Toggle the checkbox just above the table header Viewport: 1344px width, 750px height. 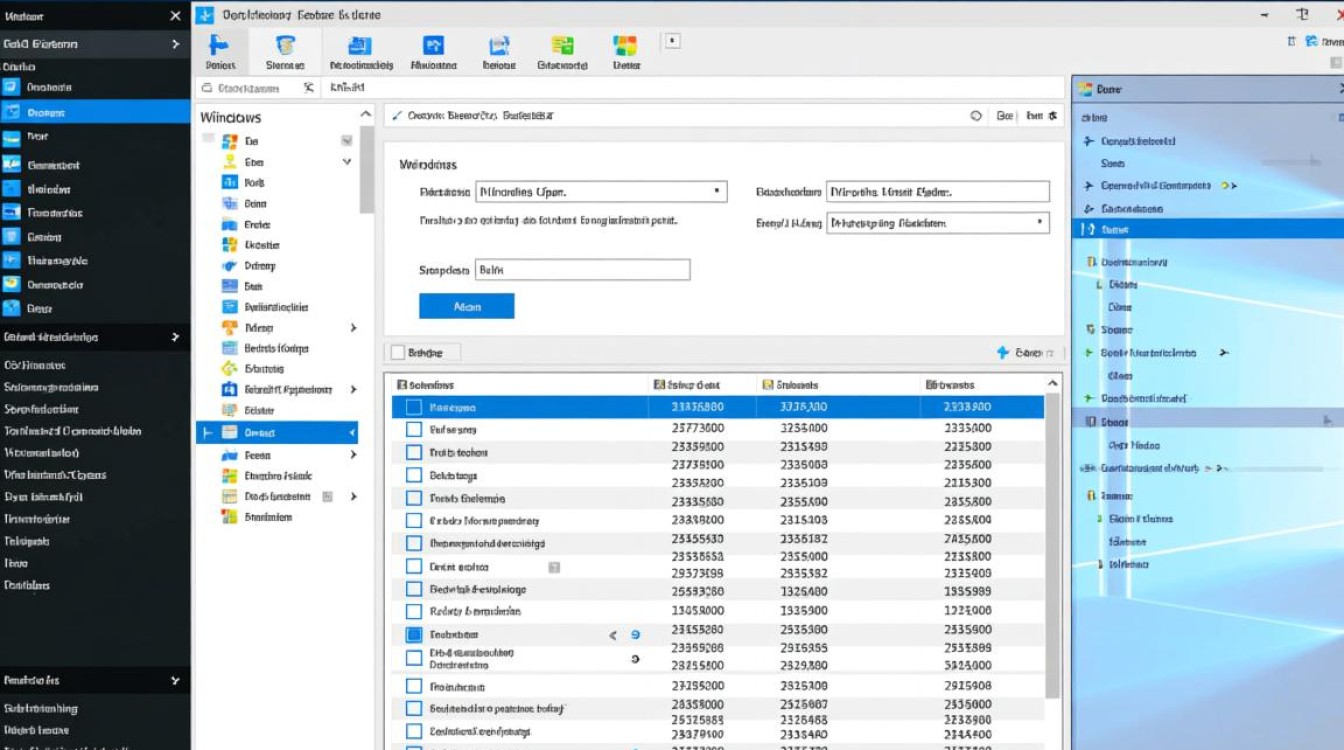[397, 353]
